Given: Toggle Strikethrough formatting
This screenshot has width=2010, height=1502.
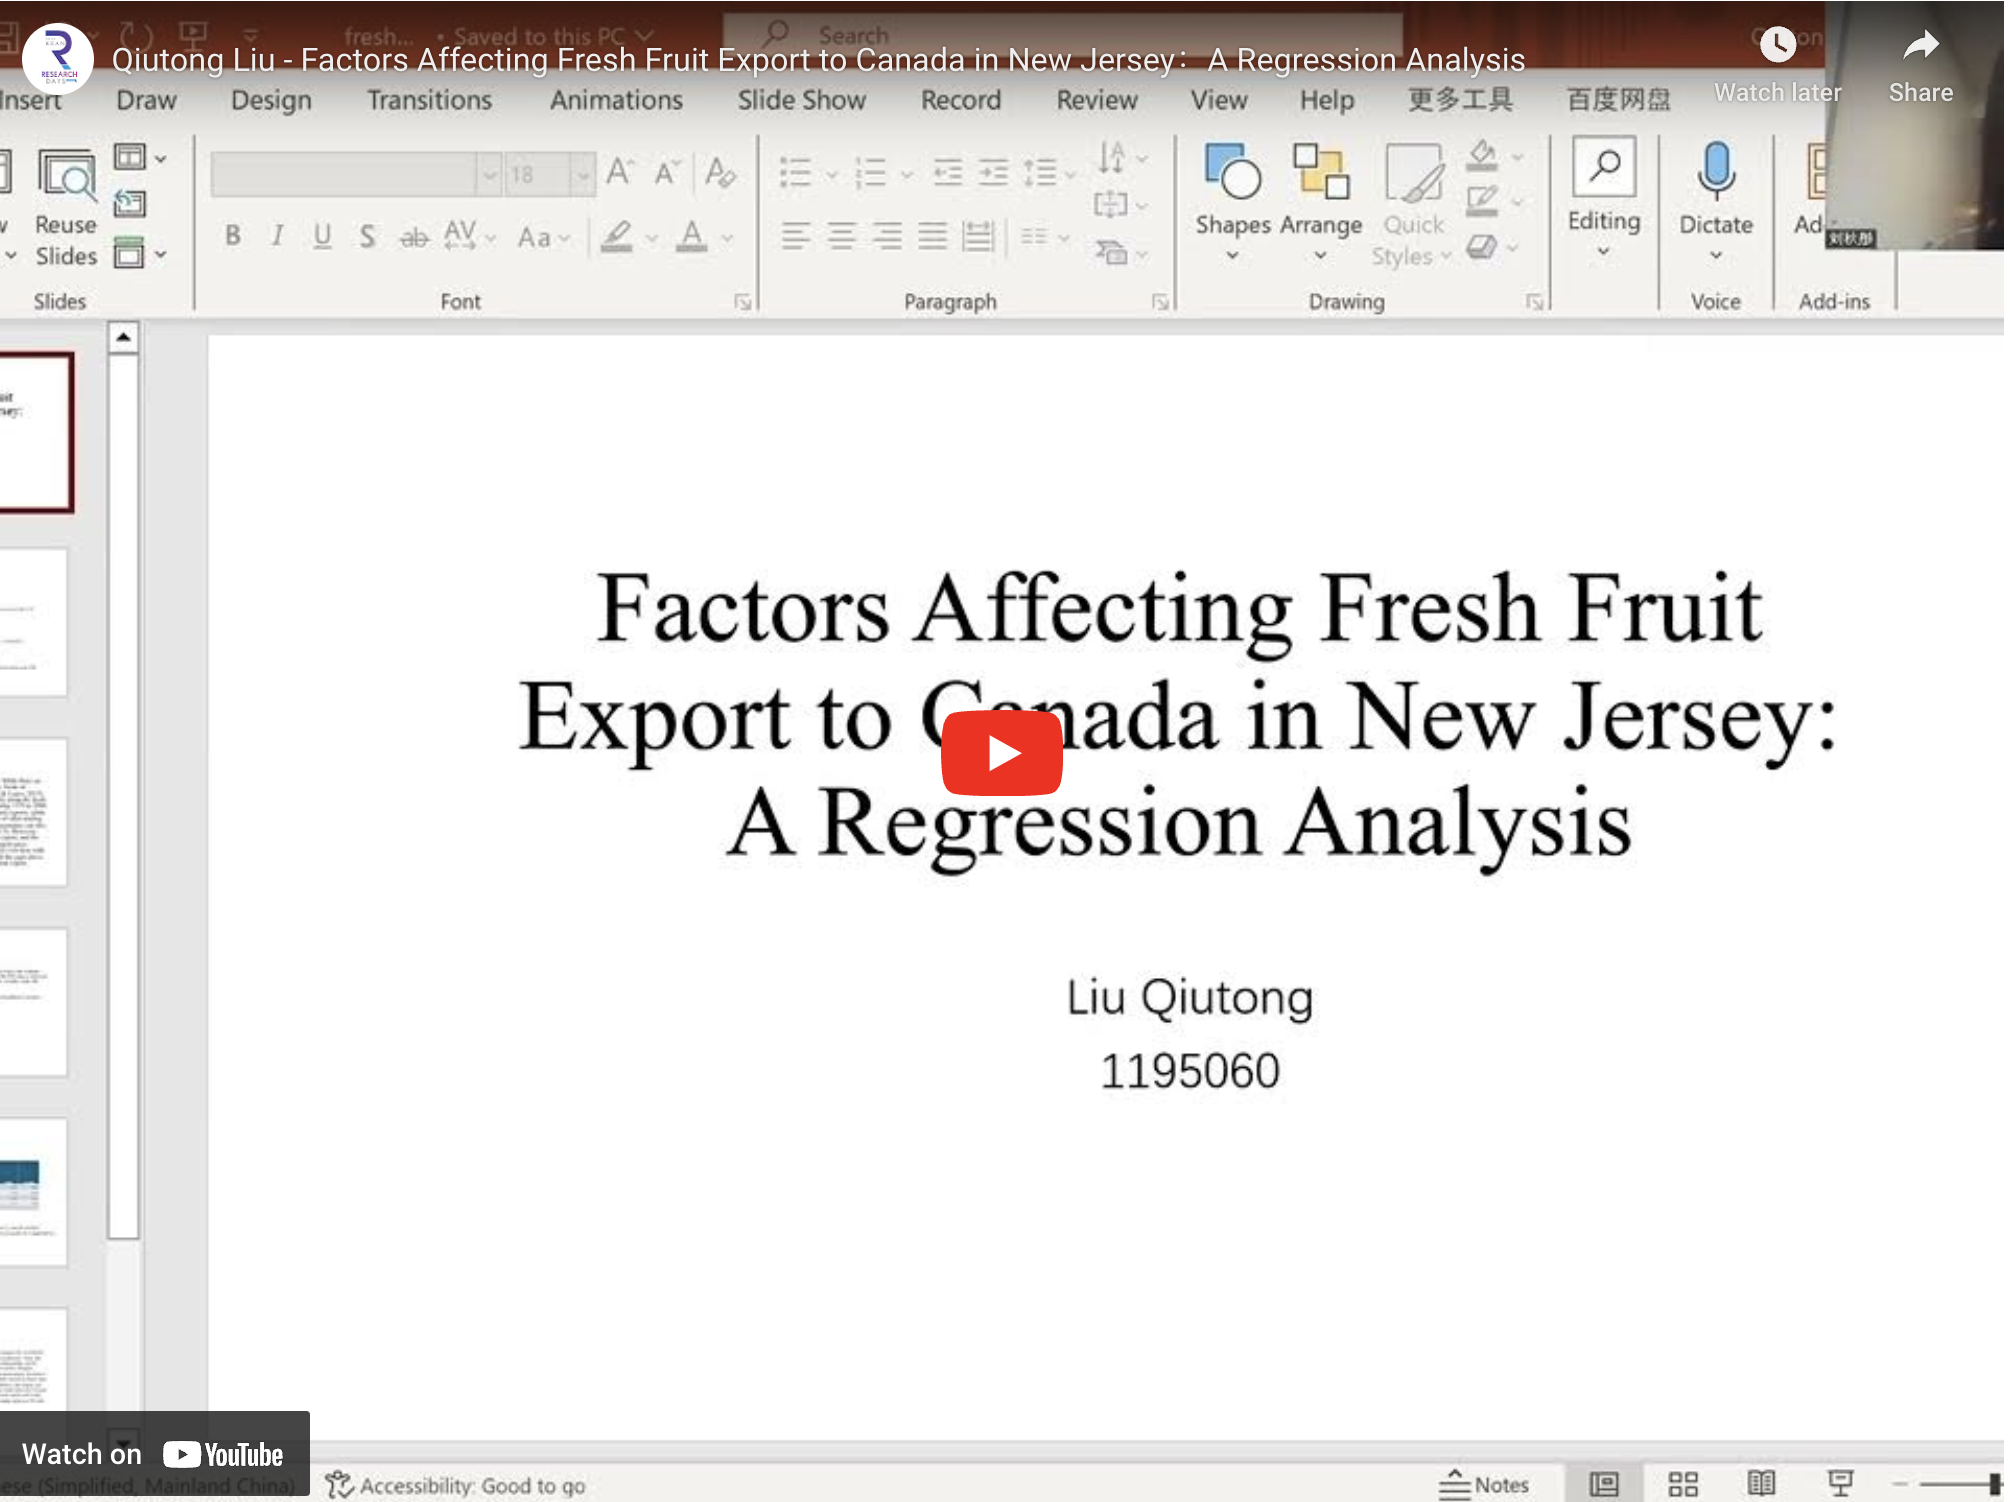Looking at the screenshot, I should coord(414,237).
